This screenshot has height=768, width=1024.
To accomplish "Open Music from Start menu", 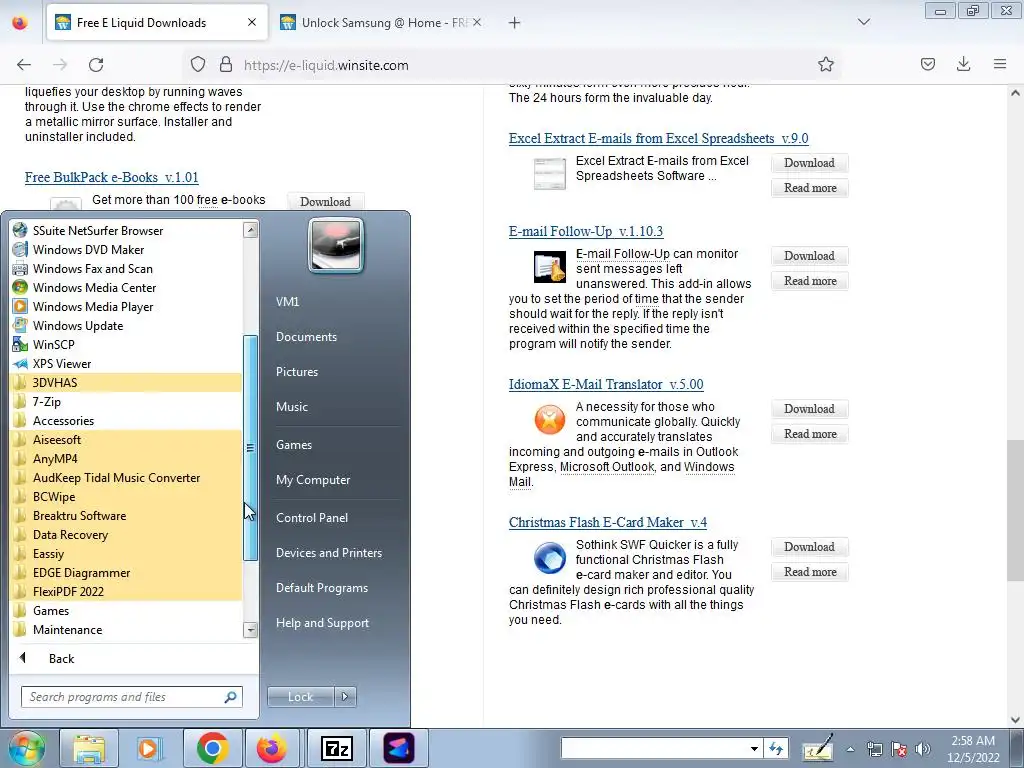I will coord(292,406).
